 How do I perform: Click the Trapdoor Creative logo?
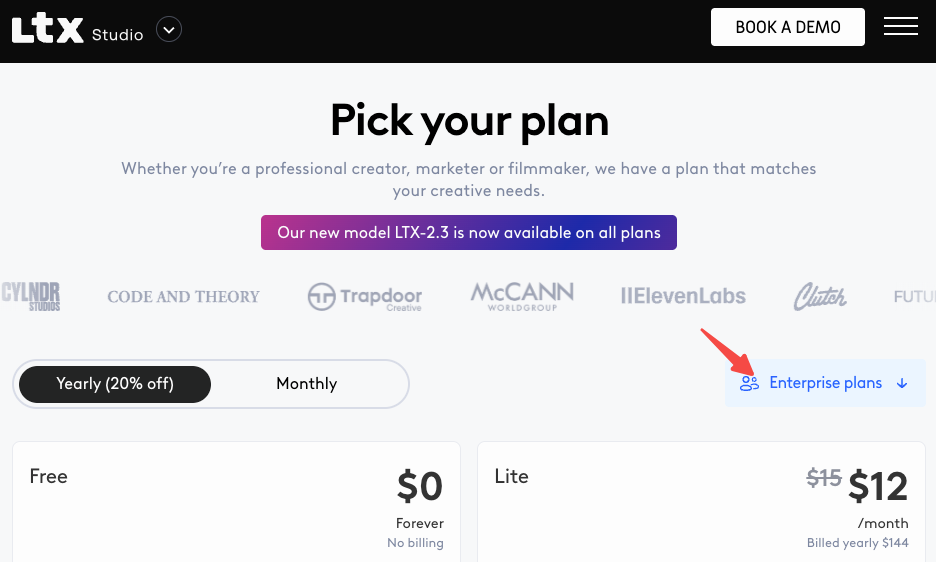coord(365,297)
